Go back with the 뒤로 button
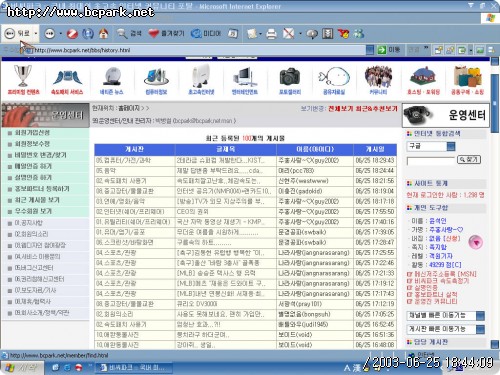Screen dimensions: 500x375 17,33
